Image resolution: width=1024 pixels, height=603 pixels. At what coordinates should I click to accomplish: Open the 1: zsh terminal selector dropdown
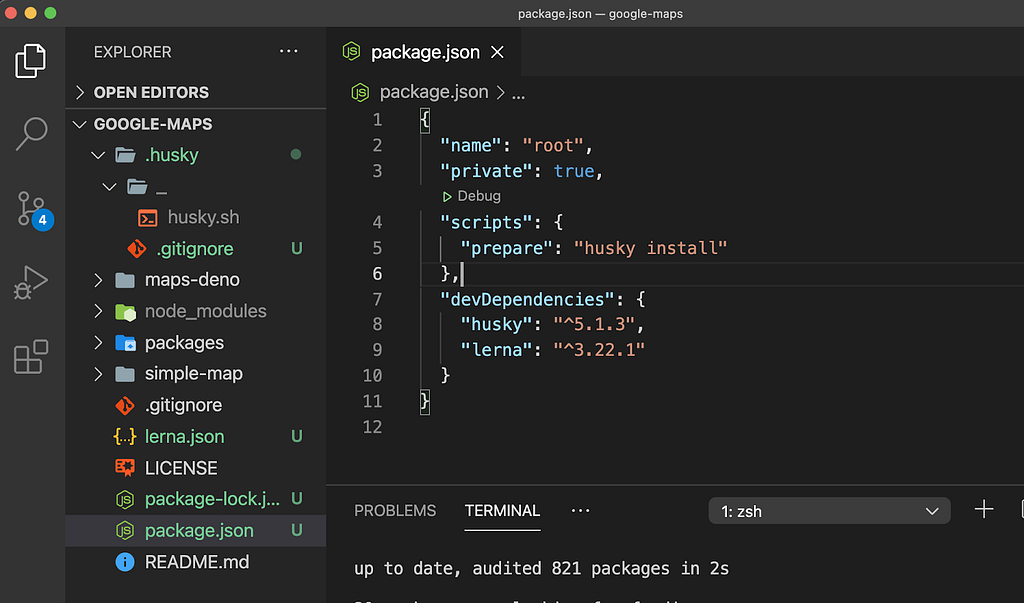point(829,511)
